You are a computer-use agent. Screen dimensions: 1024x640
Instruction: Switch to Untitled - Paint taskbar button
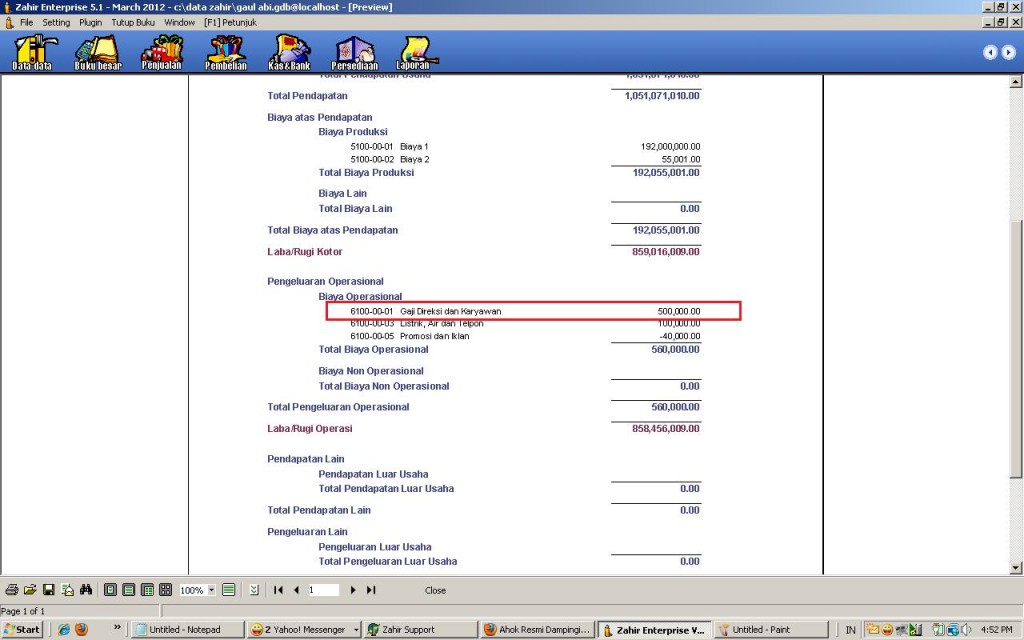tap(771, 630)
